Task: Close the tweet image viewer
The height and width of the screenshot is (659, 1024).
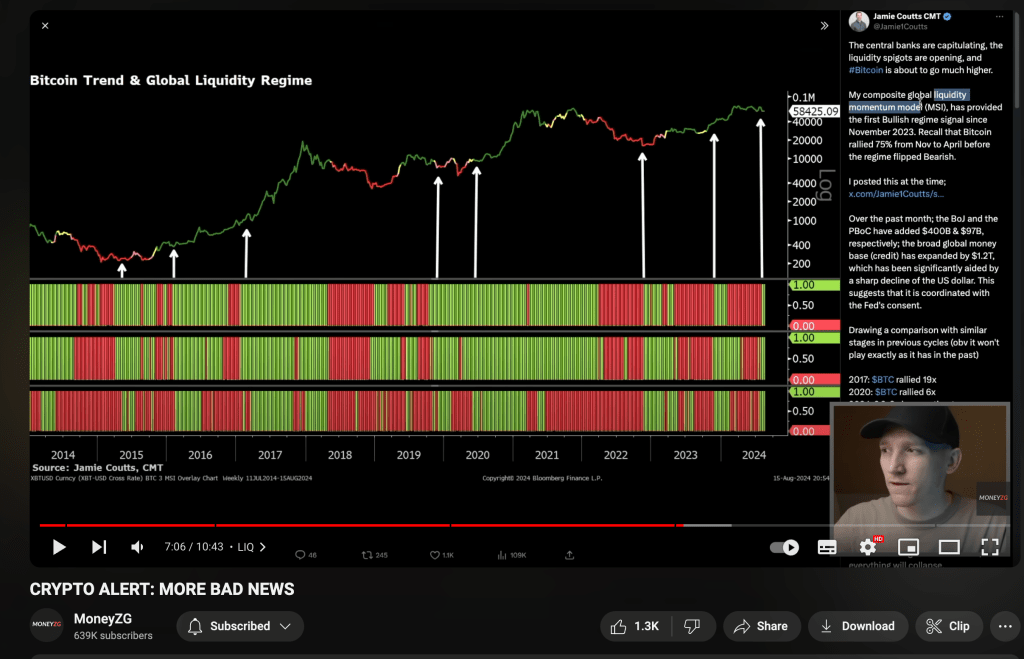Action: [45, 26]
